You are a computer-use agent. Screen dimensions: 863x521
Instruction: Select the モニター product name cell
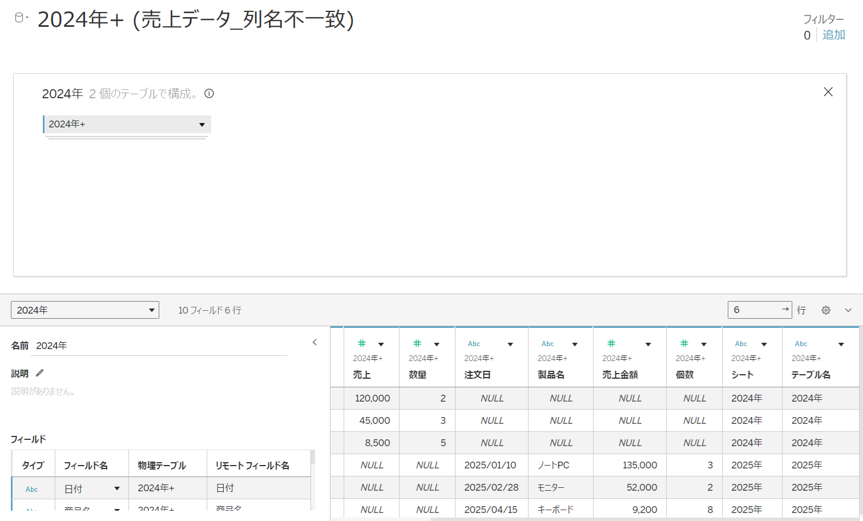(x=561, y=487)
